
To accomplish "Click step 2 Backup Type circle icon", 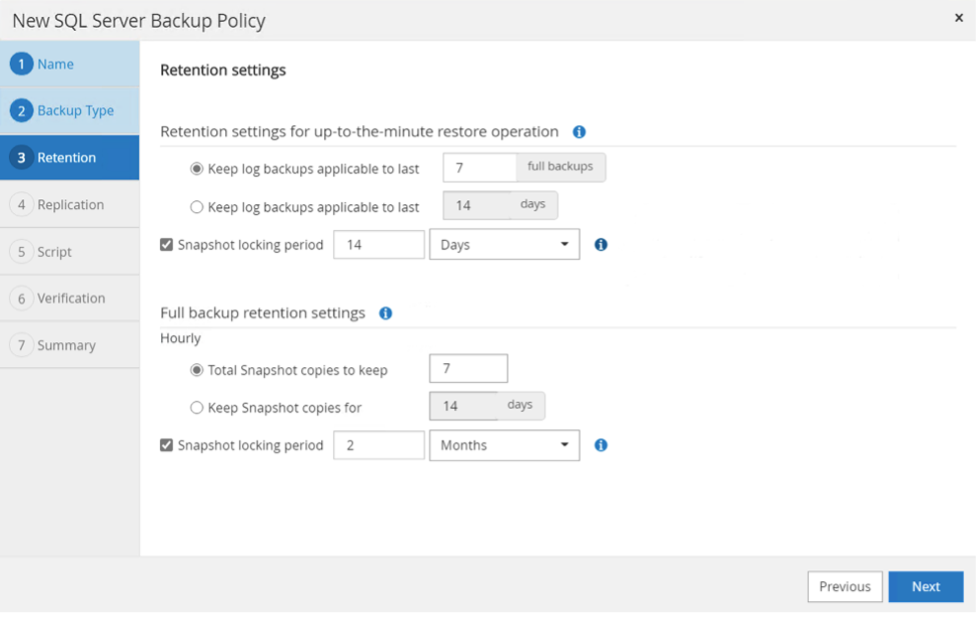I will tap(21, 111).
